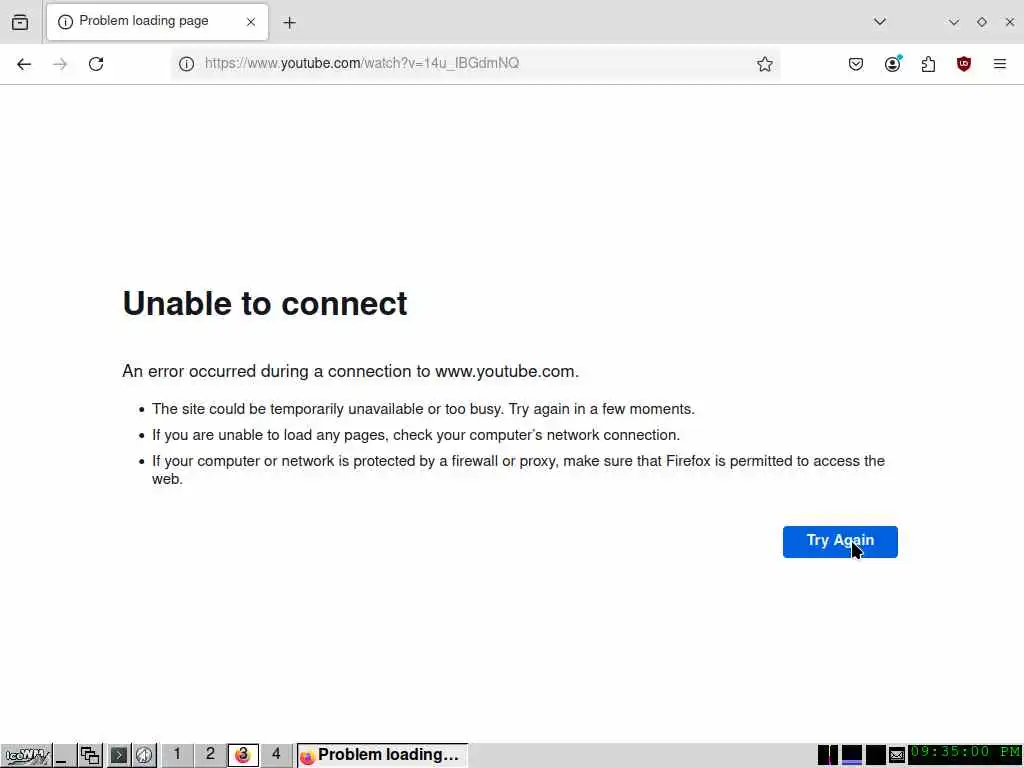The image size is (1024, 768).
Task: Open a new tab with plus
Action: (x=289, y=23)
